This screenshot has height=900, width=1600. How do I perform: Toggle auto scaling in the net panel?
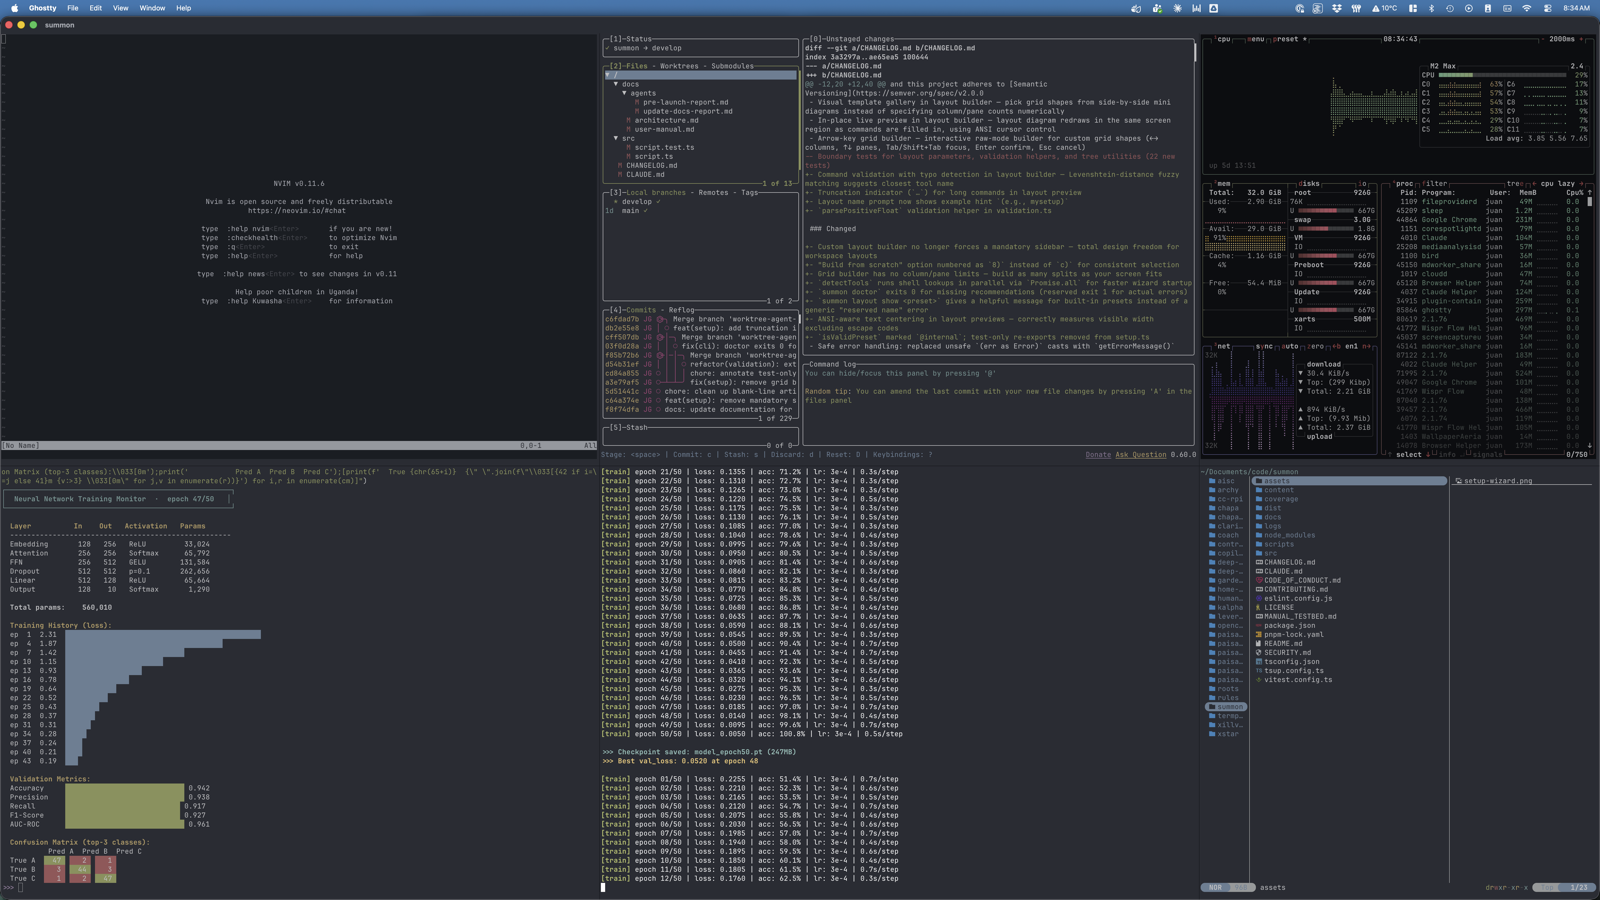coord(1290,347)
